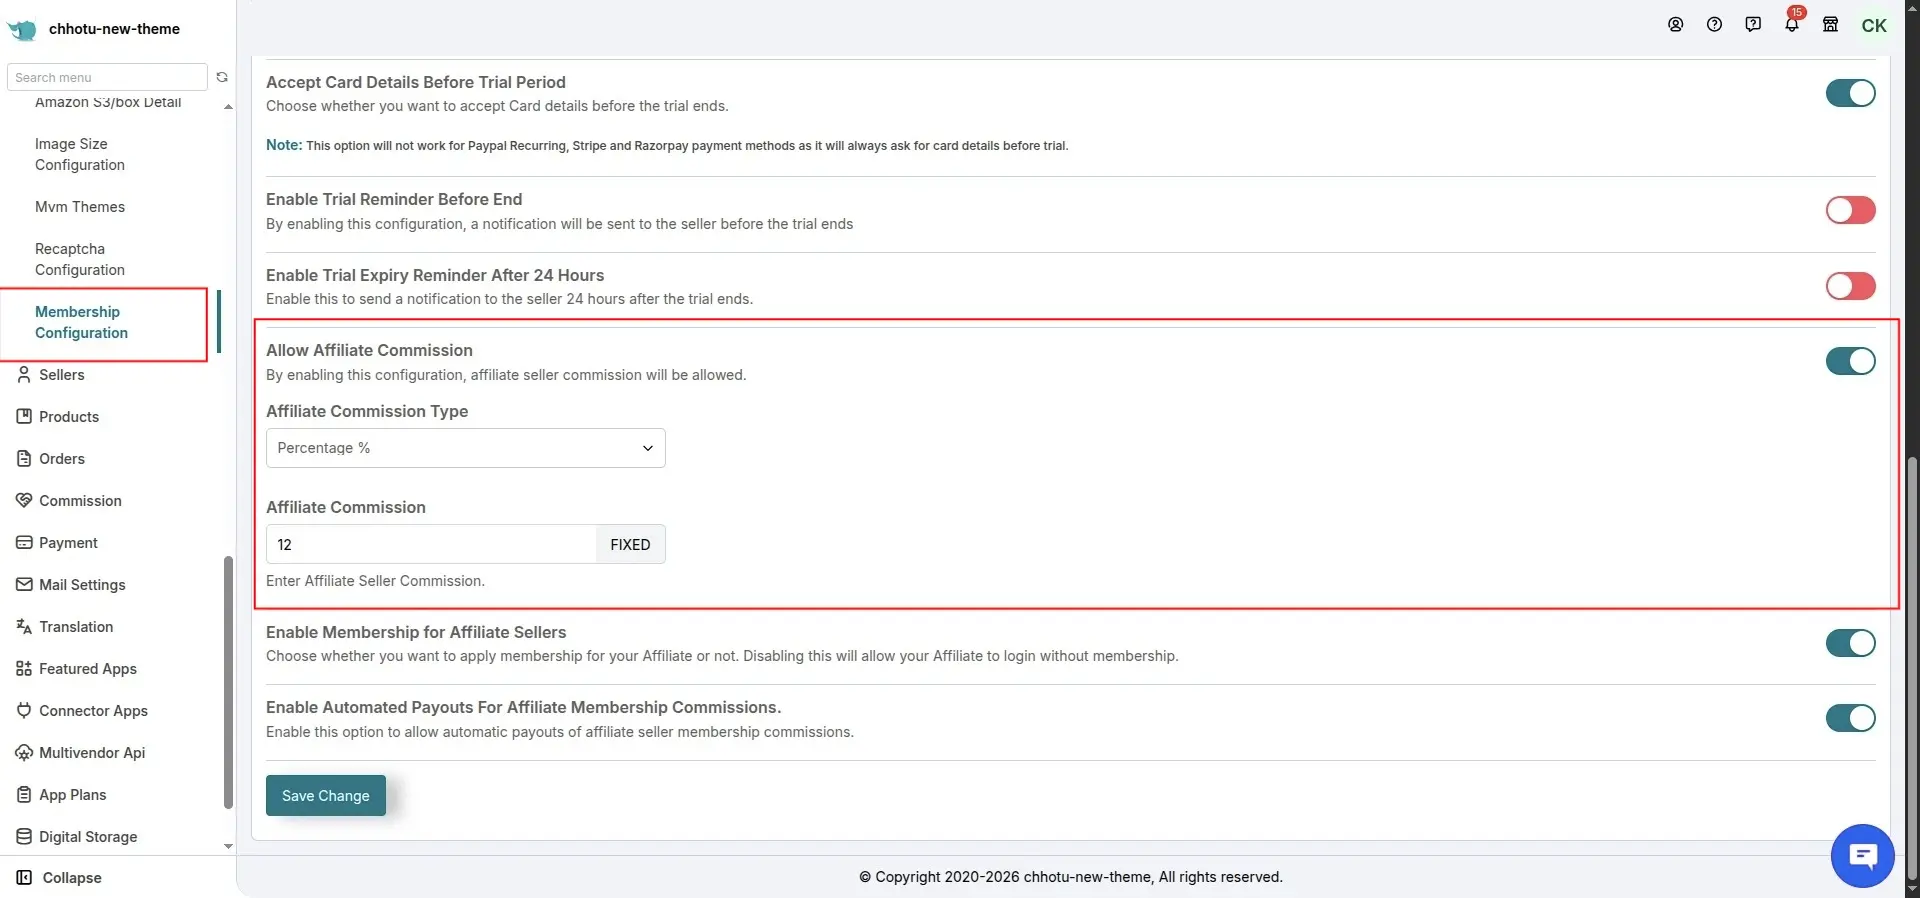Click the sidebar scroll up arrow

click(x=228, y=106)
